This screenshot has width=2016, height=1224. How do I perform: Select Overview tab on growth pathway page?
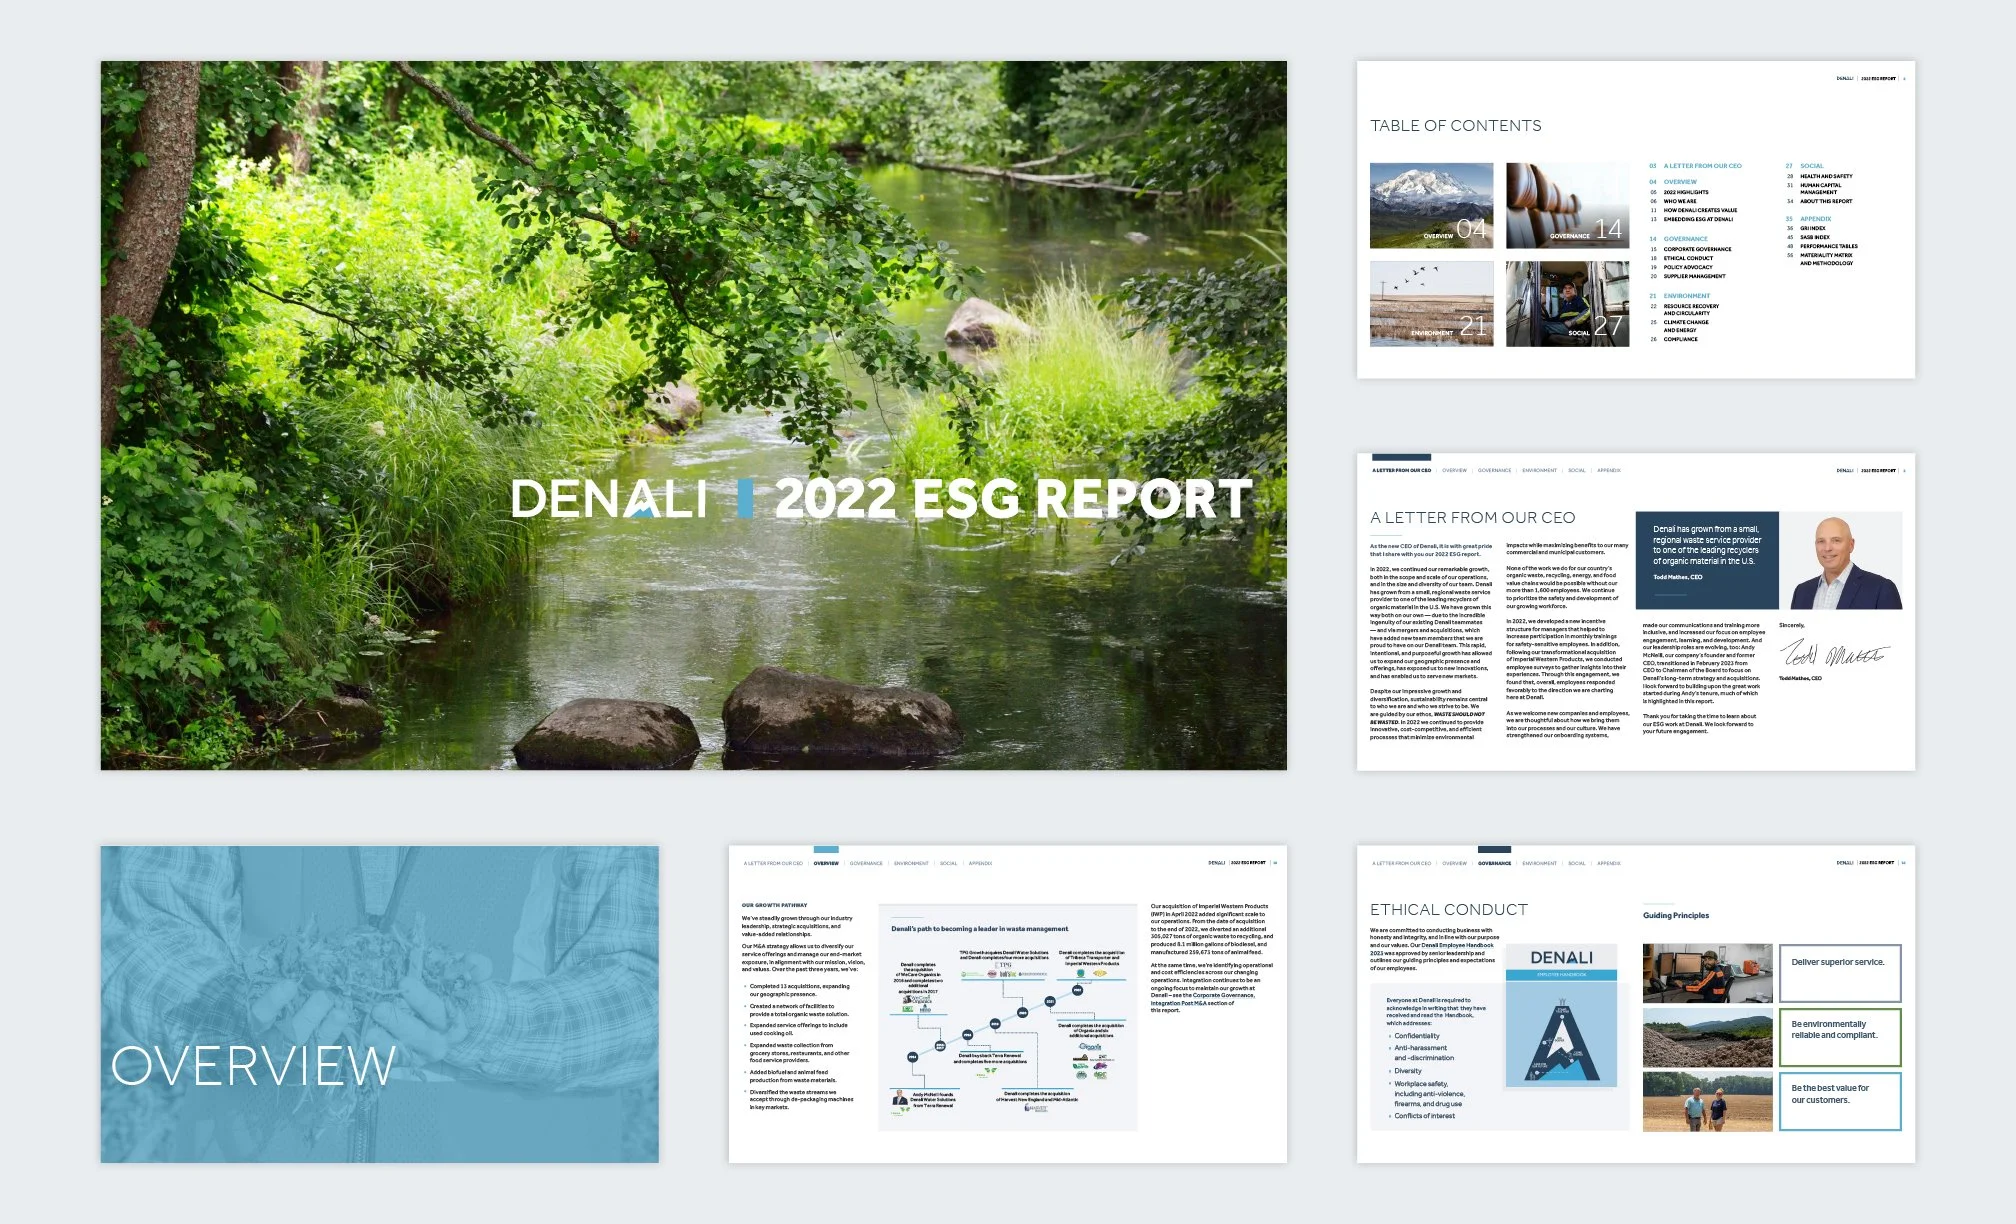[x=826, y=863]
